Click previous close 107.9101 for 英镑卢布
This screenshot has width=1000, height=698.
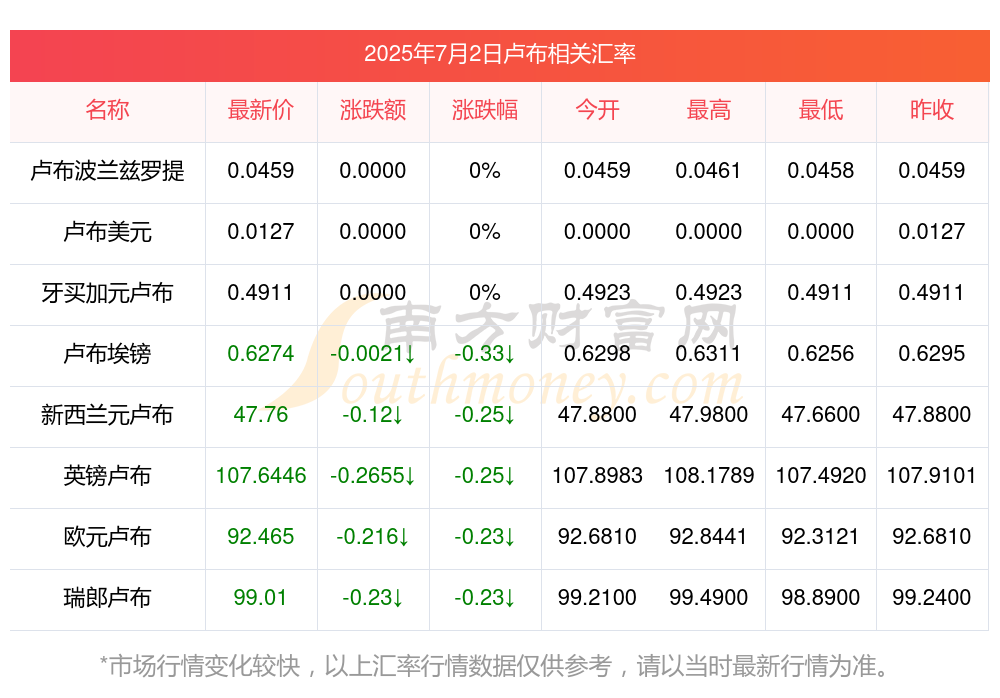[x=932, y=476]
